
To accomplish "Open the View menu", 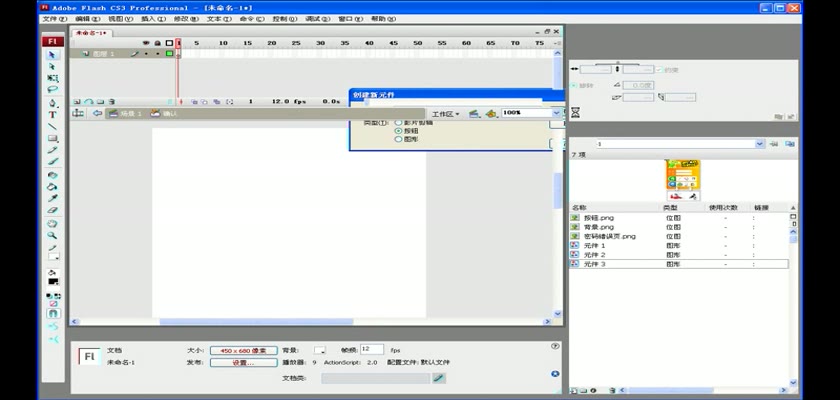I will pos(121,19).
